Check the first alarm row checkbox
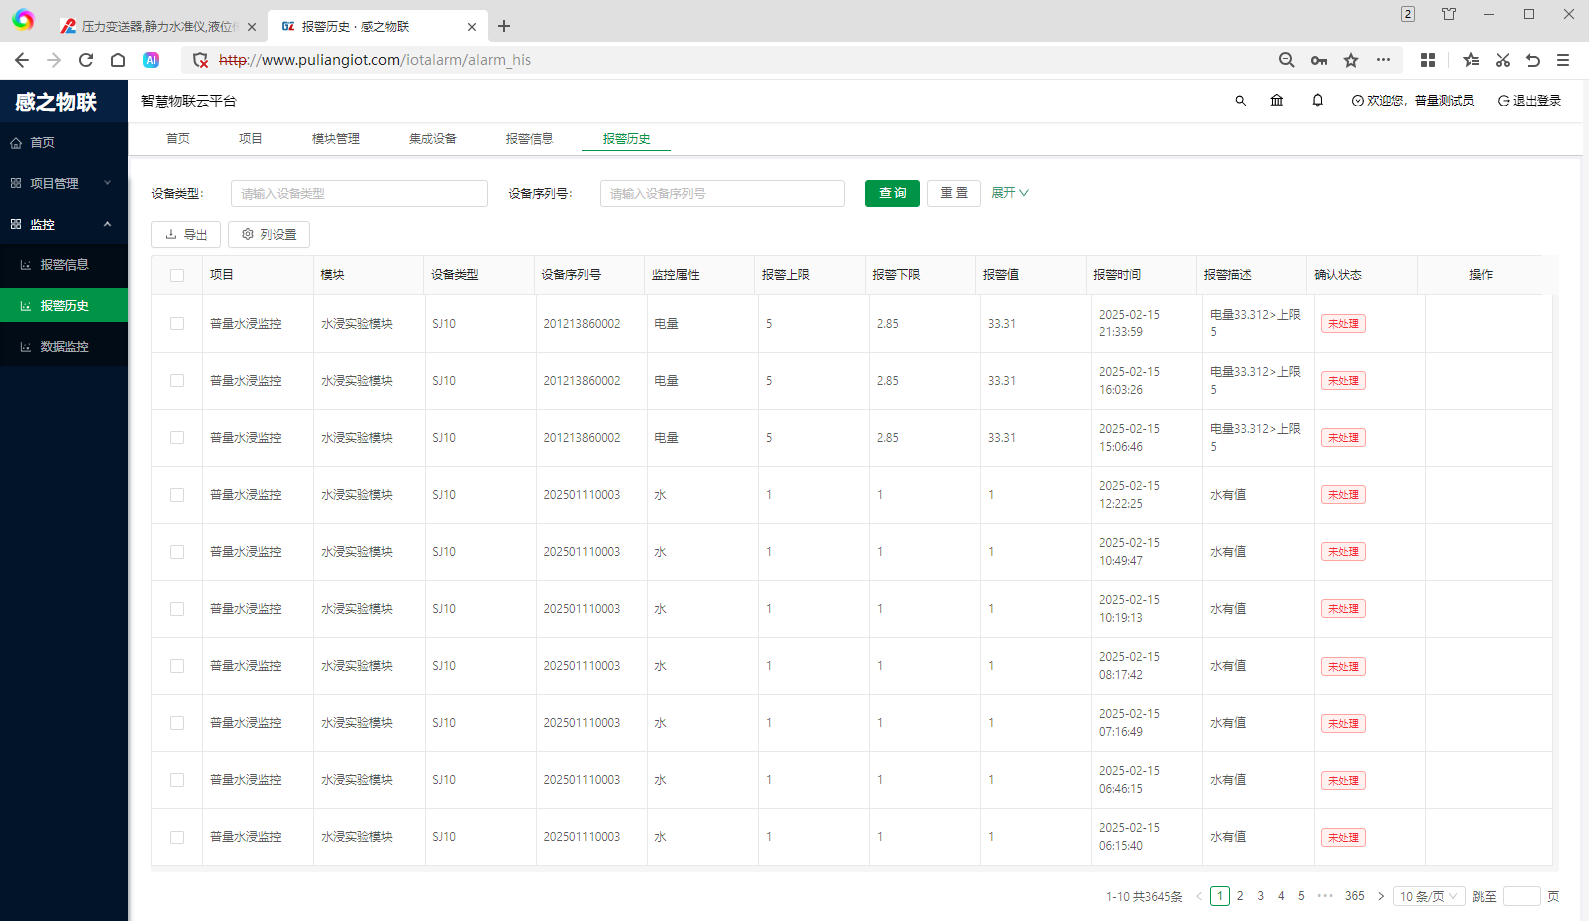Screen dimensions: 1589x921 pyautogui.click(x=177, y=324)
